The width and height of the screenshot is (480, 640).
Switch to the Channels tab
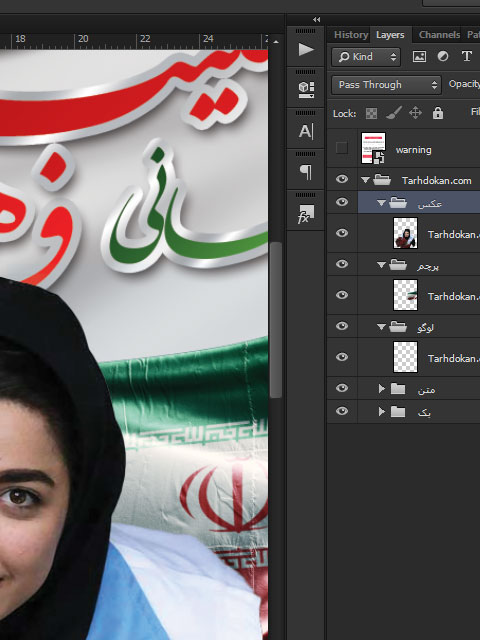point(439,35)
